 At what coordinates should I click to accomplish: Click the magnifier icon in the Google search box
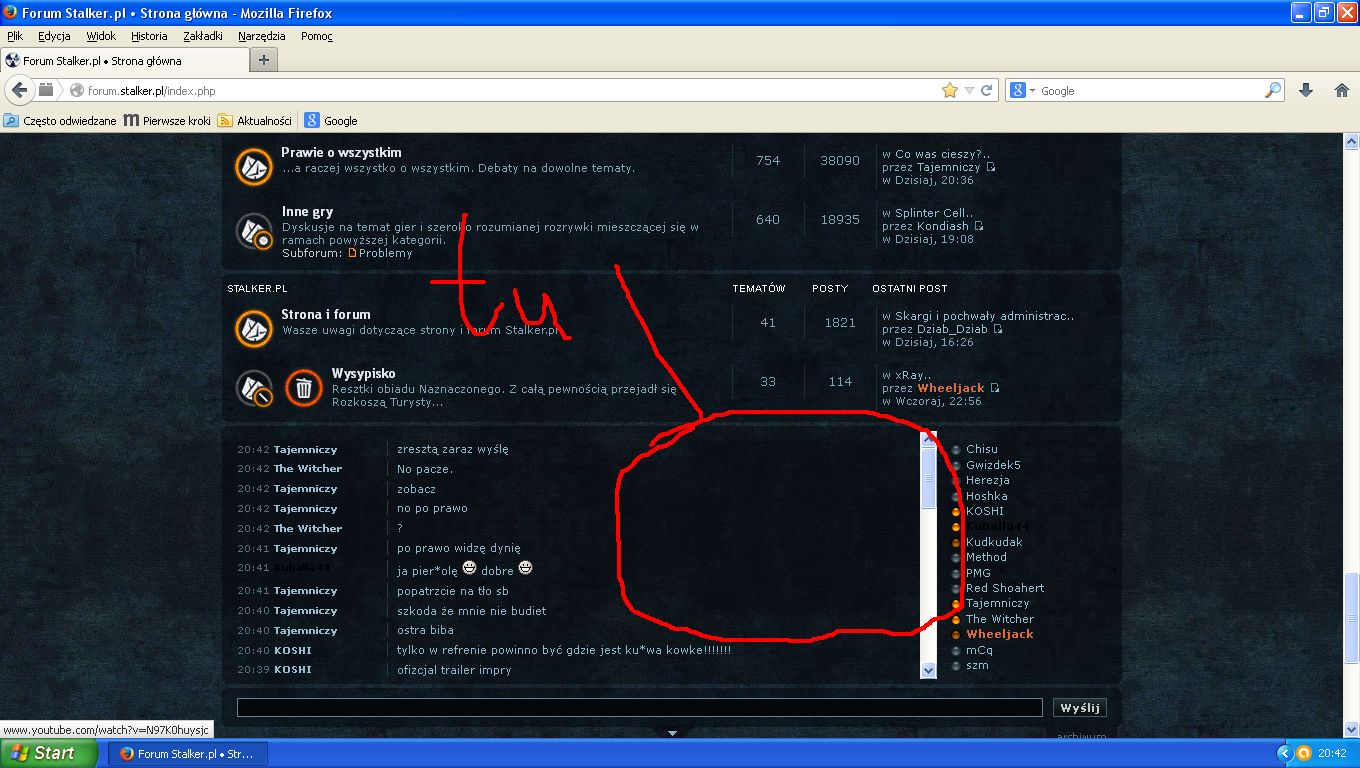[1273, 90]
